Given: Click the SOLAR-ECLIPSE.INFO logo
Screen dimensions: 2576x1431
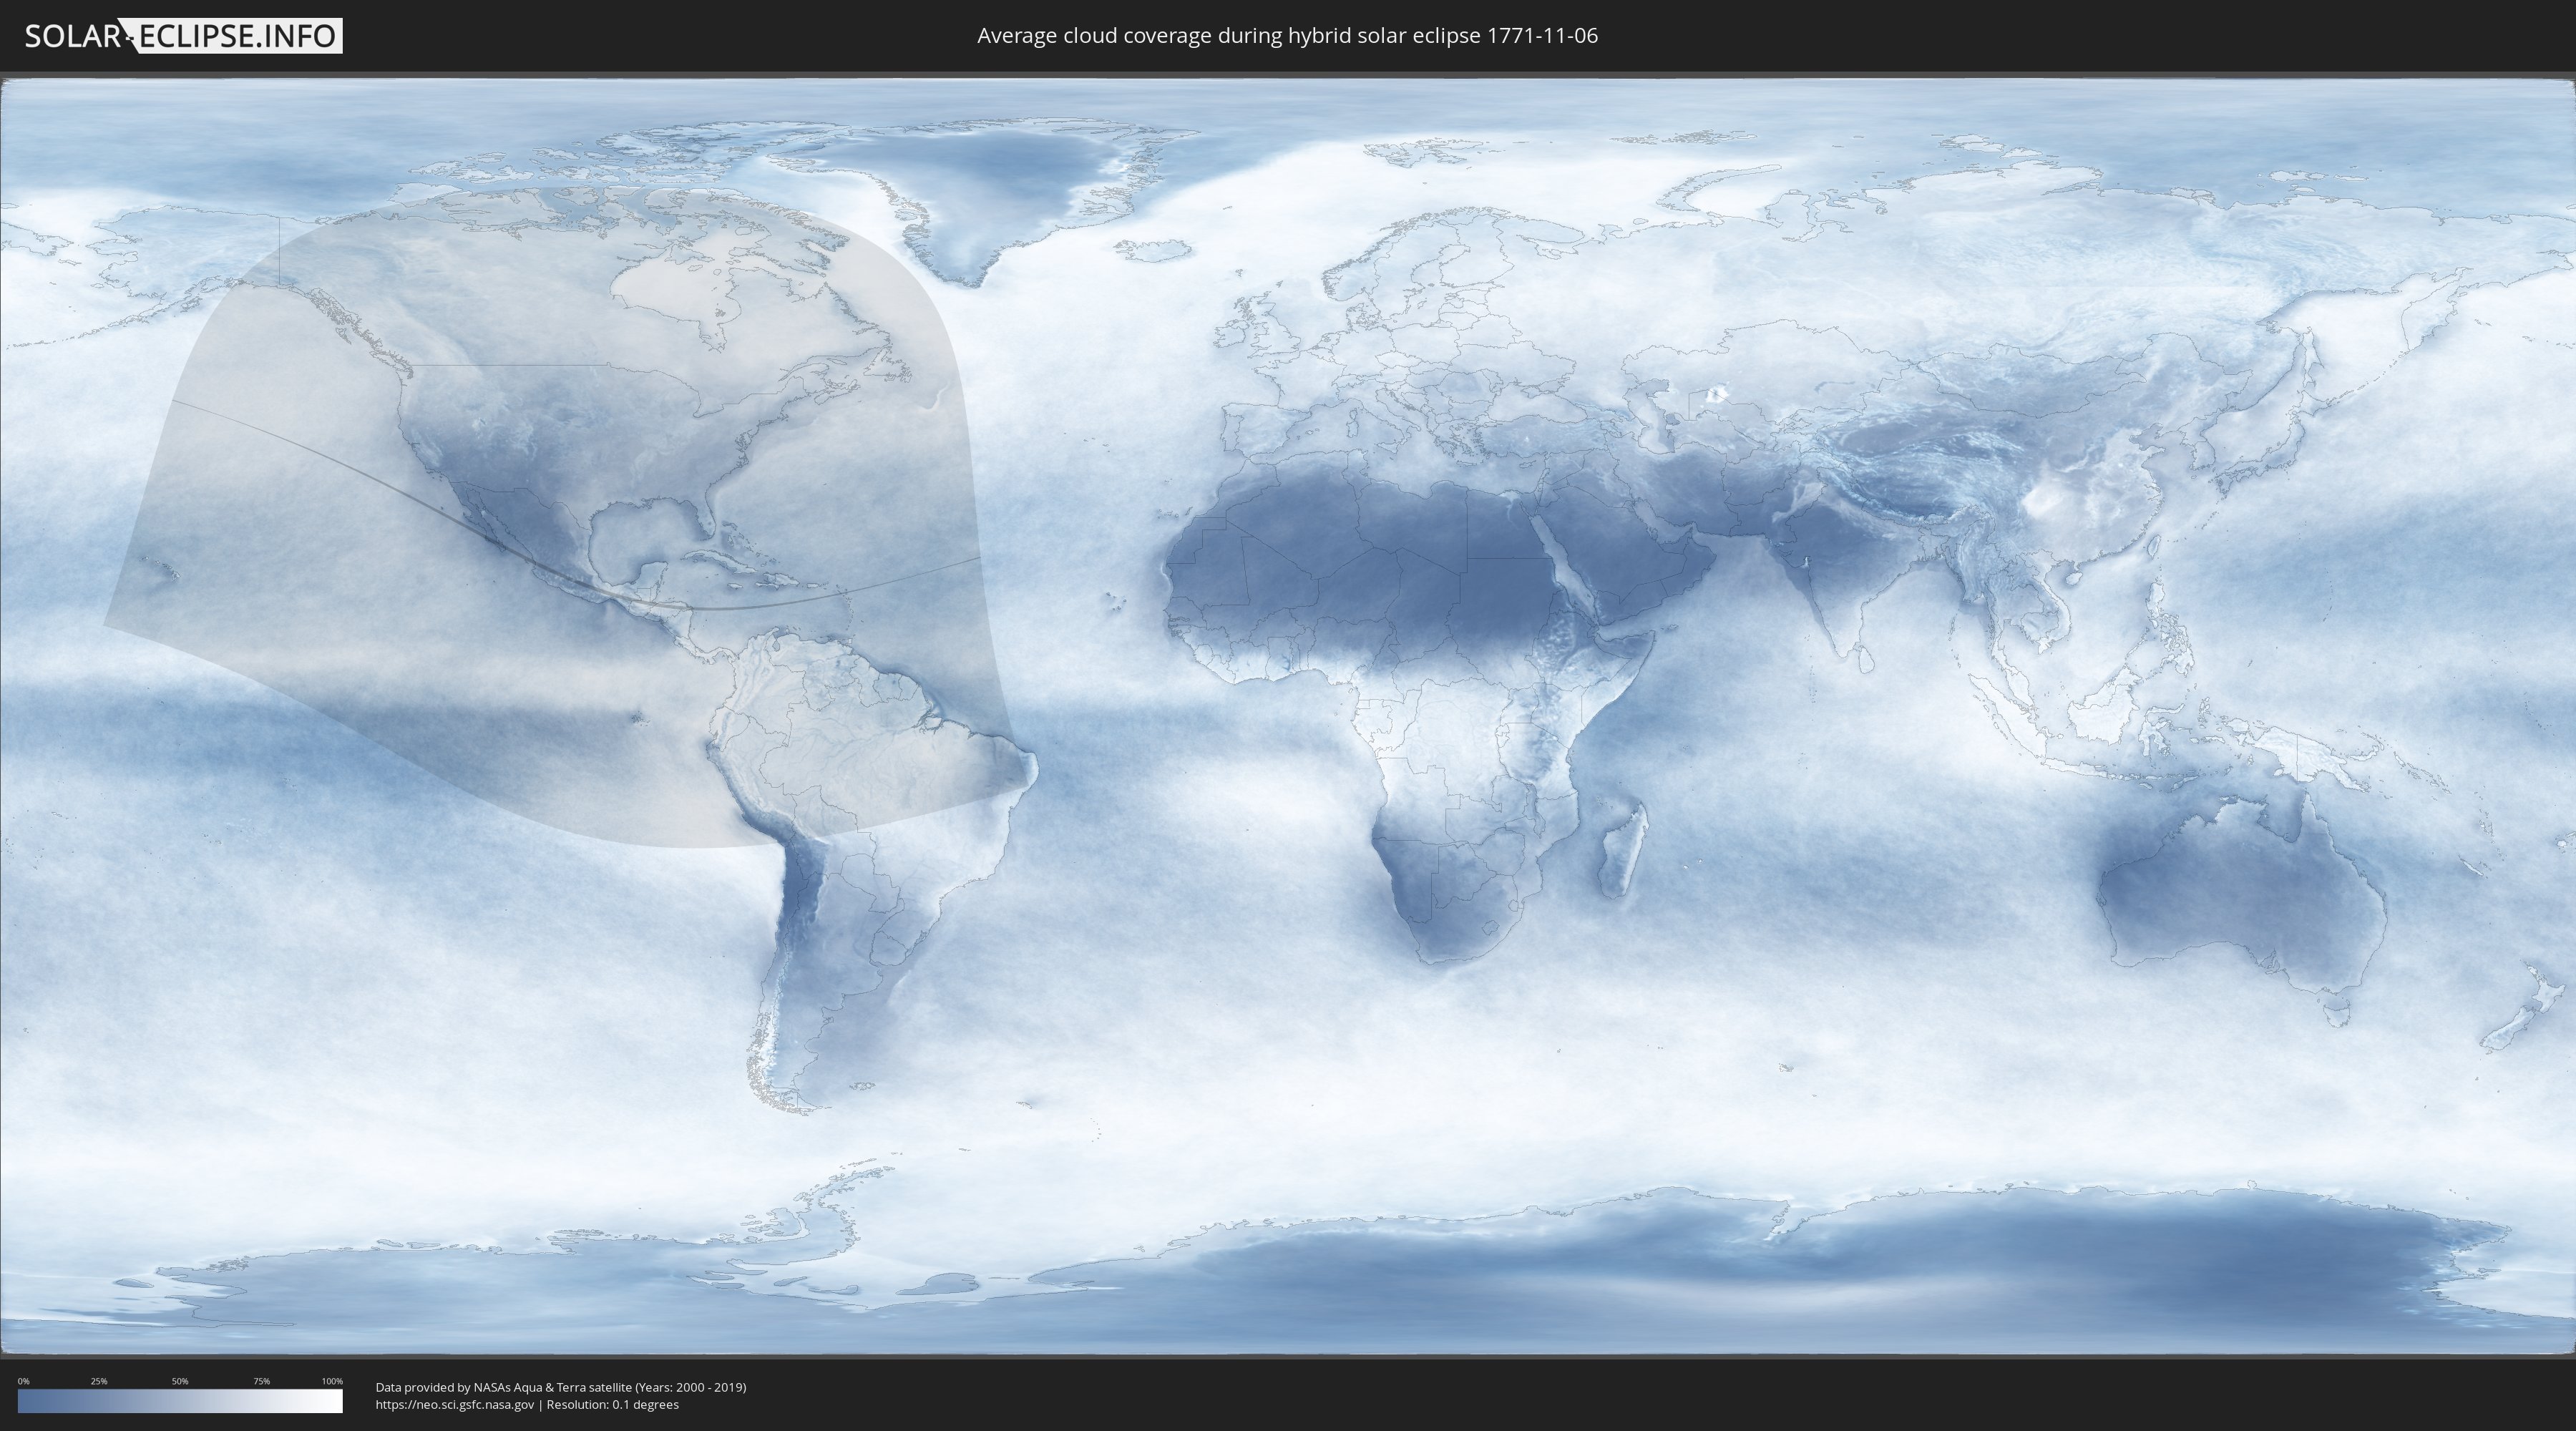Looking at the screenshot, I should (x=183, y=36).
